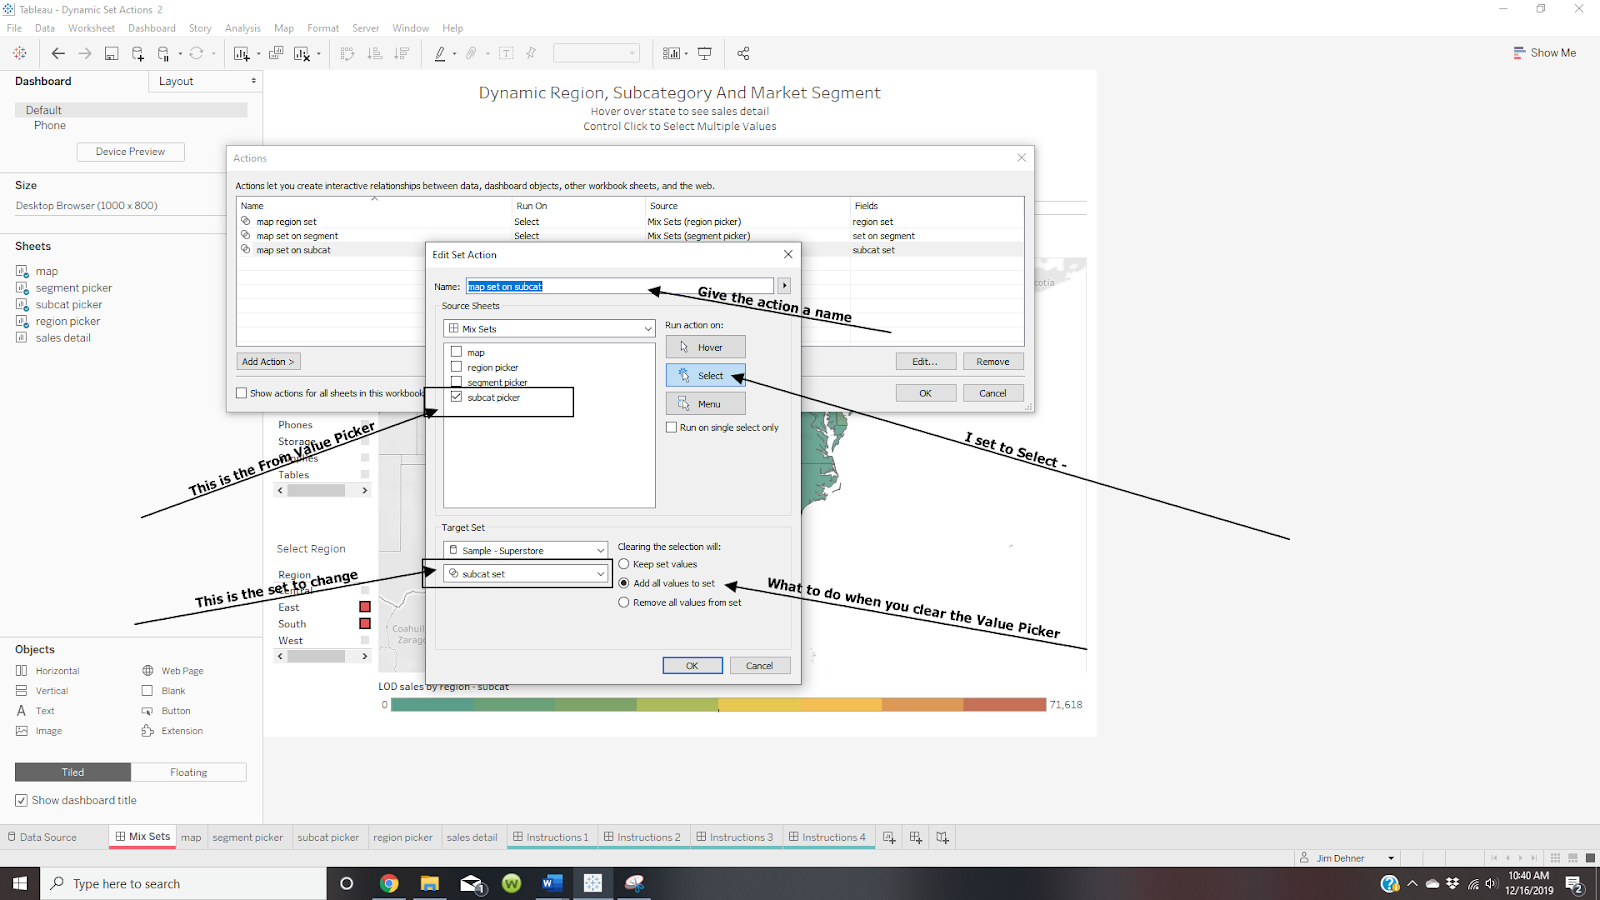Switch to the Instructions 2 tab
Image resolution: width=1600 pixels, height=900 pixels.
pos(641,838)
